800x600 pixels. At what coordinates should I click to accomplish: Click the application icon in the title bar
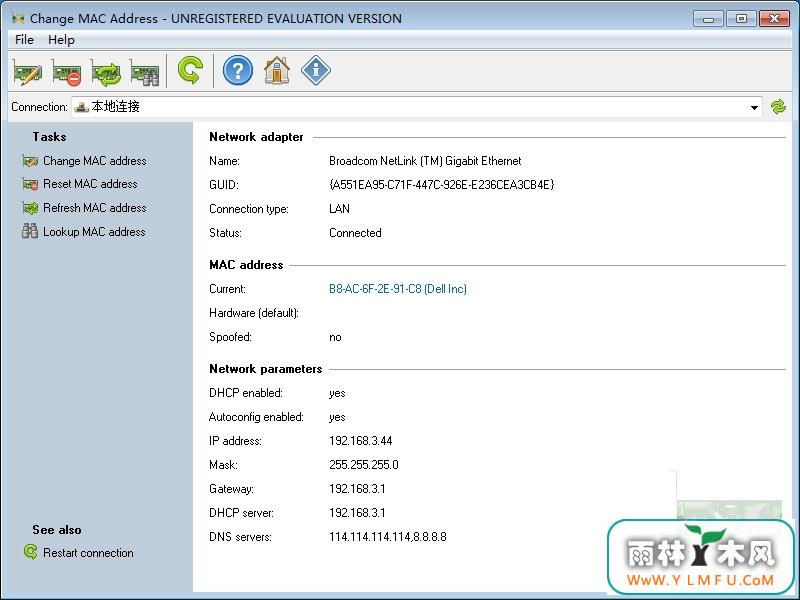[x=19, y=19]
